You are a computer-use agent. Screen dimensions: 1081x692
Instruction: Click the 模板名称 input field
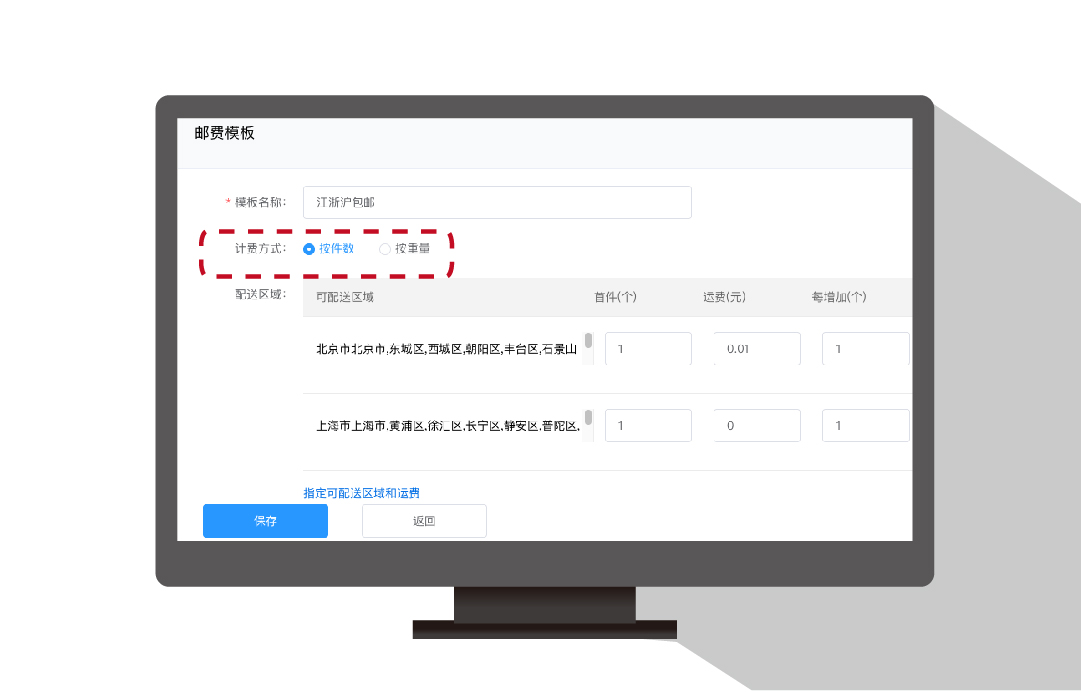click(497, 202)
